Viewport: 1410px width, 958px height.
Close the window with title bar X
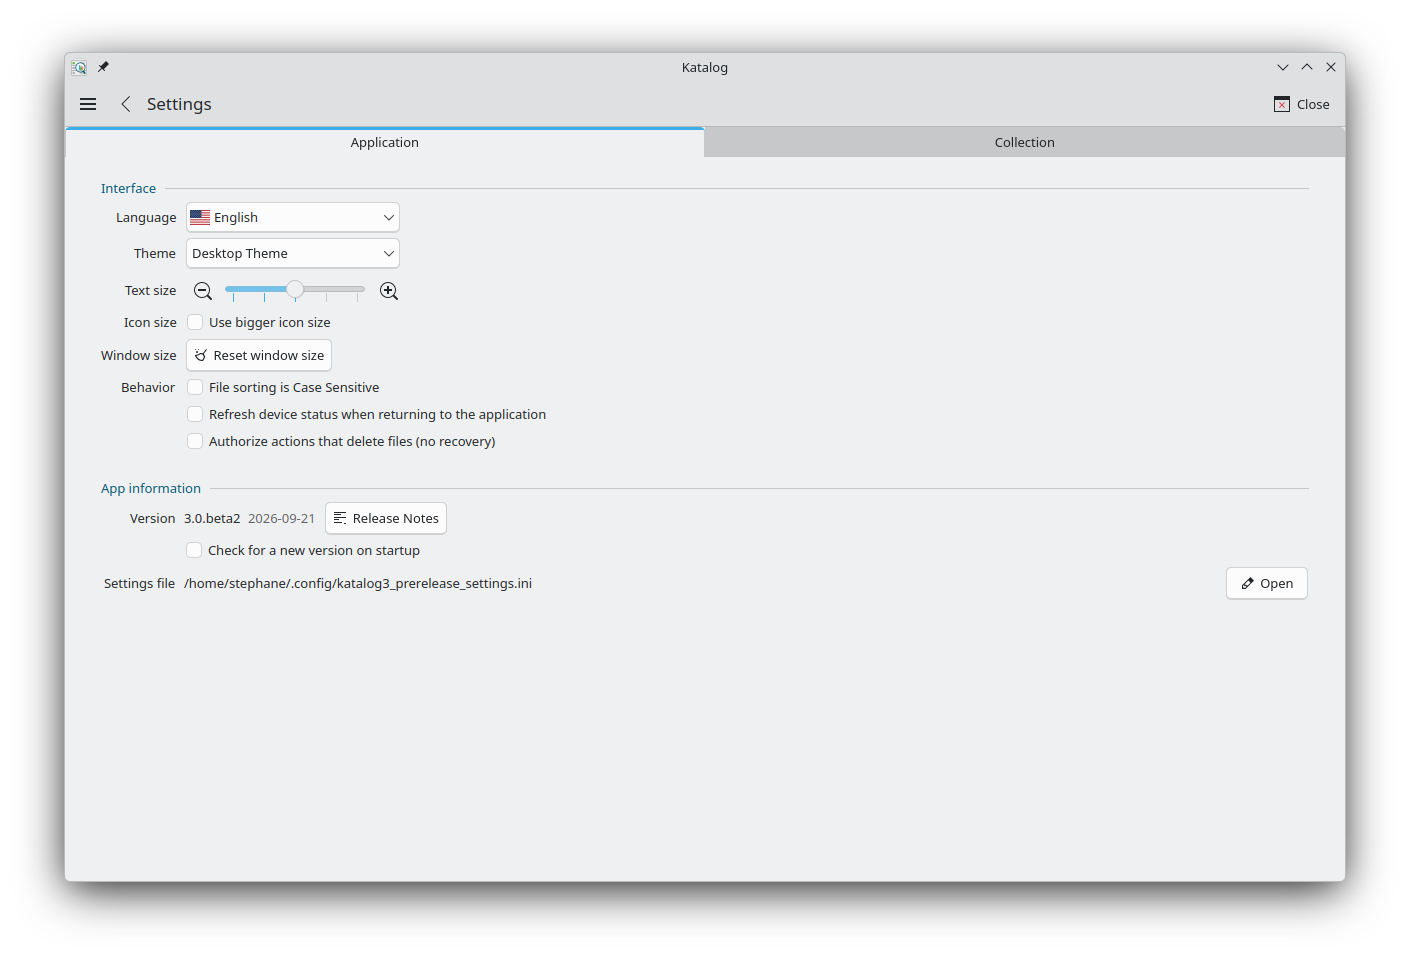(x=1331, y=67)
